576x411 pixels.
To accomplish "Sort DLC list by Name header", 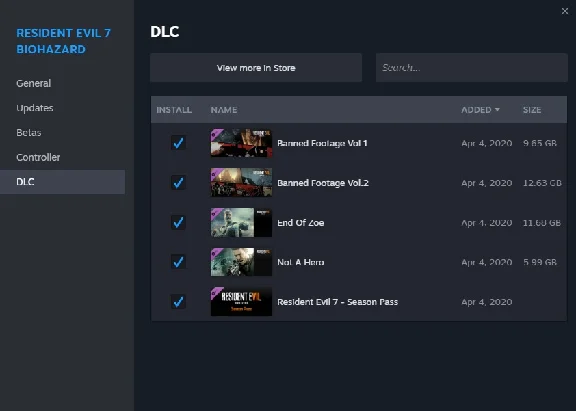I will tap(224, 110).
